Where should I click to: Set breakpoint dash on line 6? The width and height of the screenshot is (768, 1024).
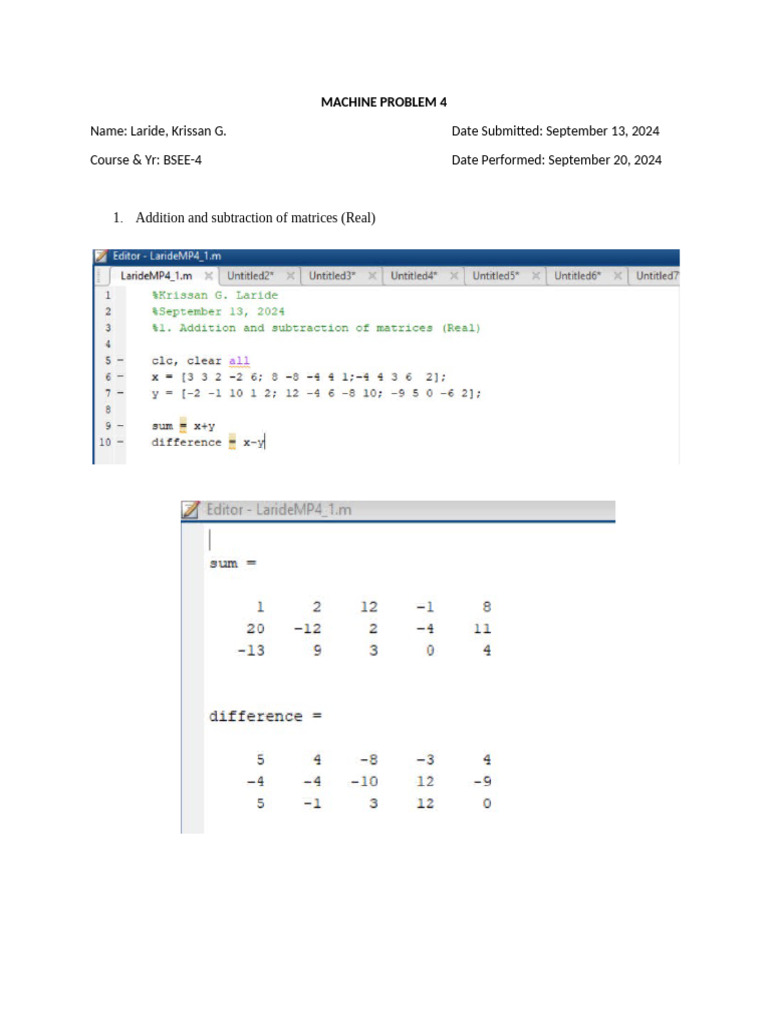[120, 377]
